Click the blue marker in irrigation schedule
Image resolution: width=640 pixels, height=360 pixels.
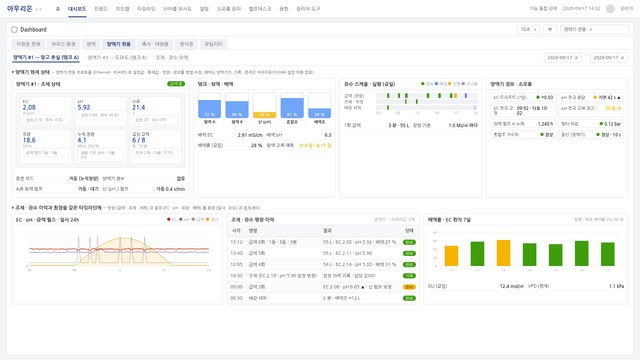[466, 96]
